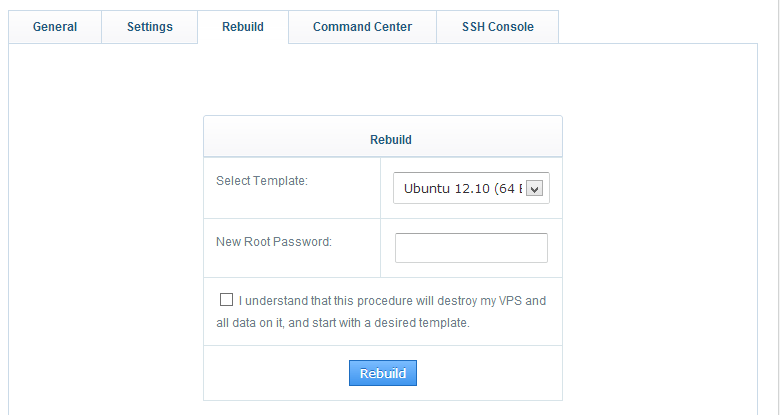
Task: Tick the VPS destroy confirmation checkbox
Action: point(226,300)
